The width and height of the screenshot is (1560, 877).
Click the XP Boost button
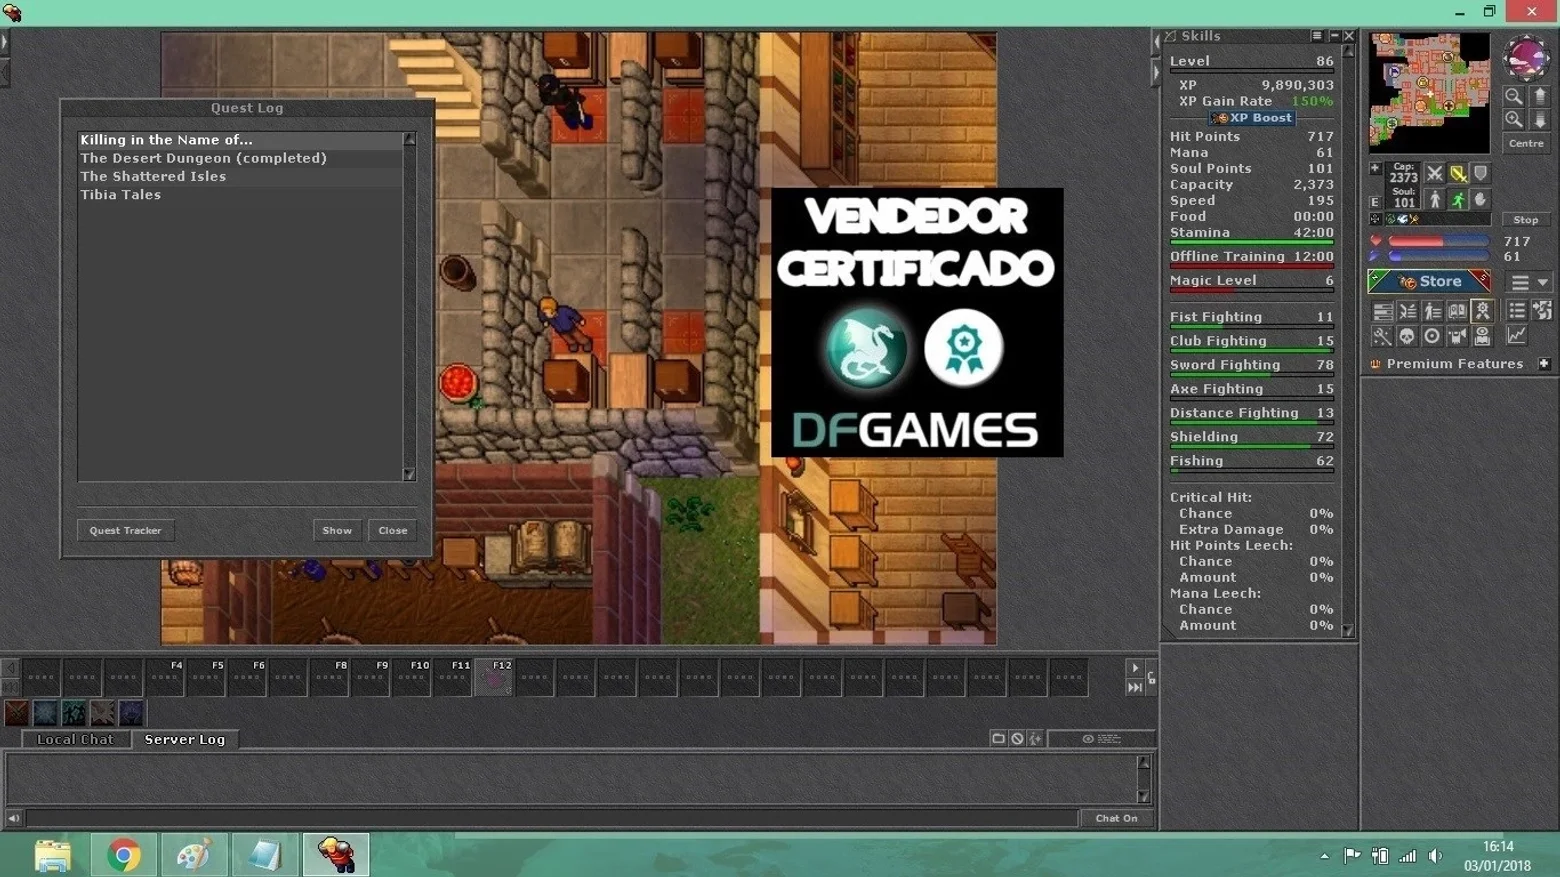click(1252, 118)
